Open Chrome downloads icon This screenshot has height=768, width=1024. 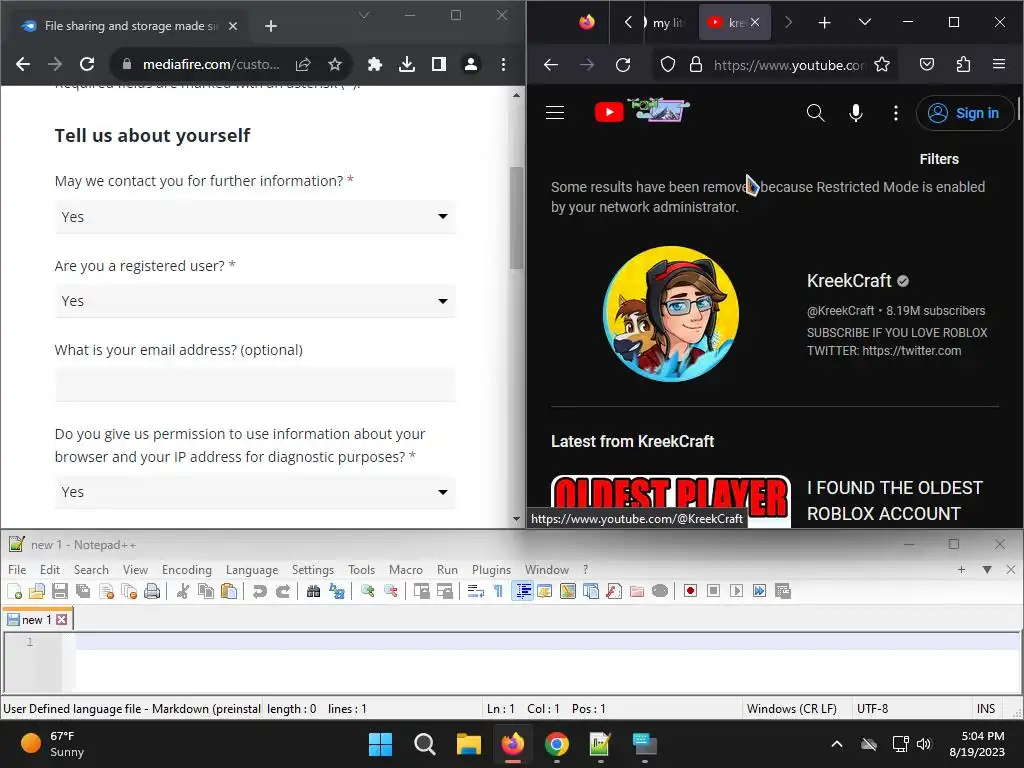tap(407, 65)
